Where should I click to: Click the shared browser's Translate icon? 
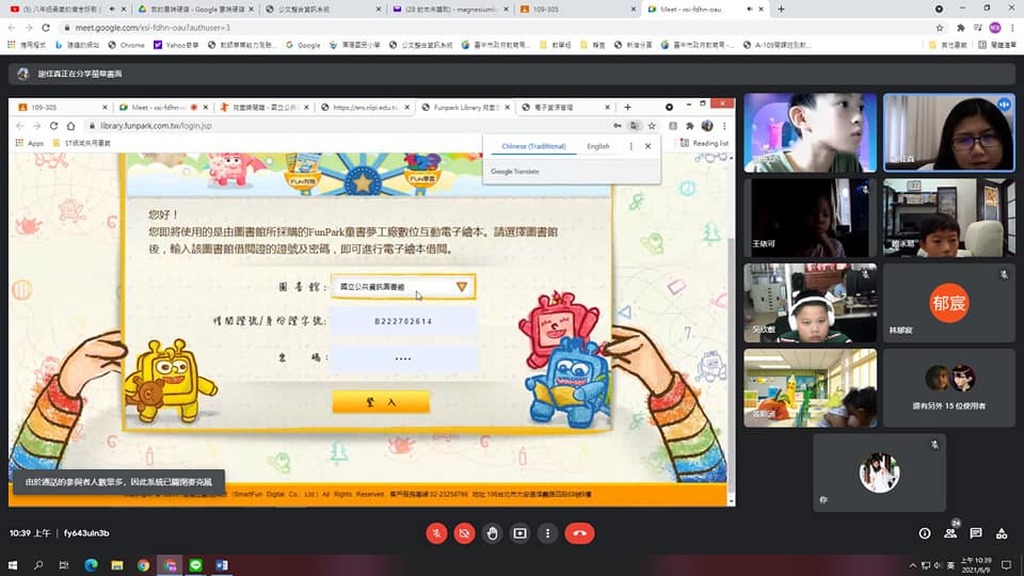pyautogui.click(x=634, y=125)
